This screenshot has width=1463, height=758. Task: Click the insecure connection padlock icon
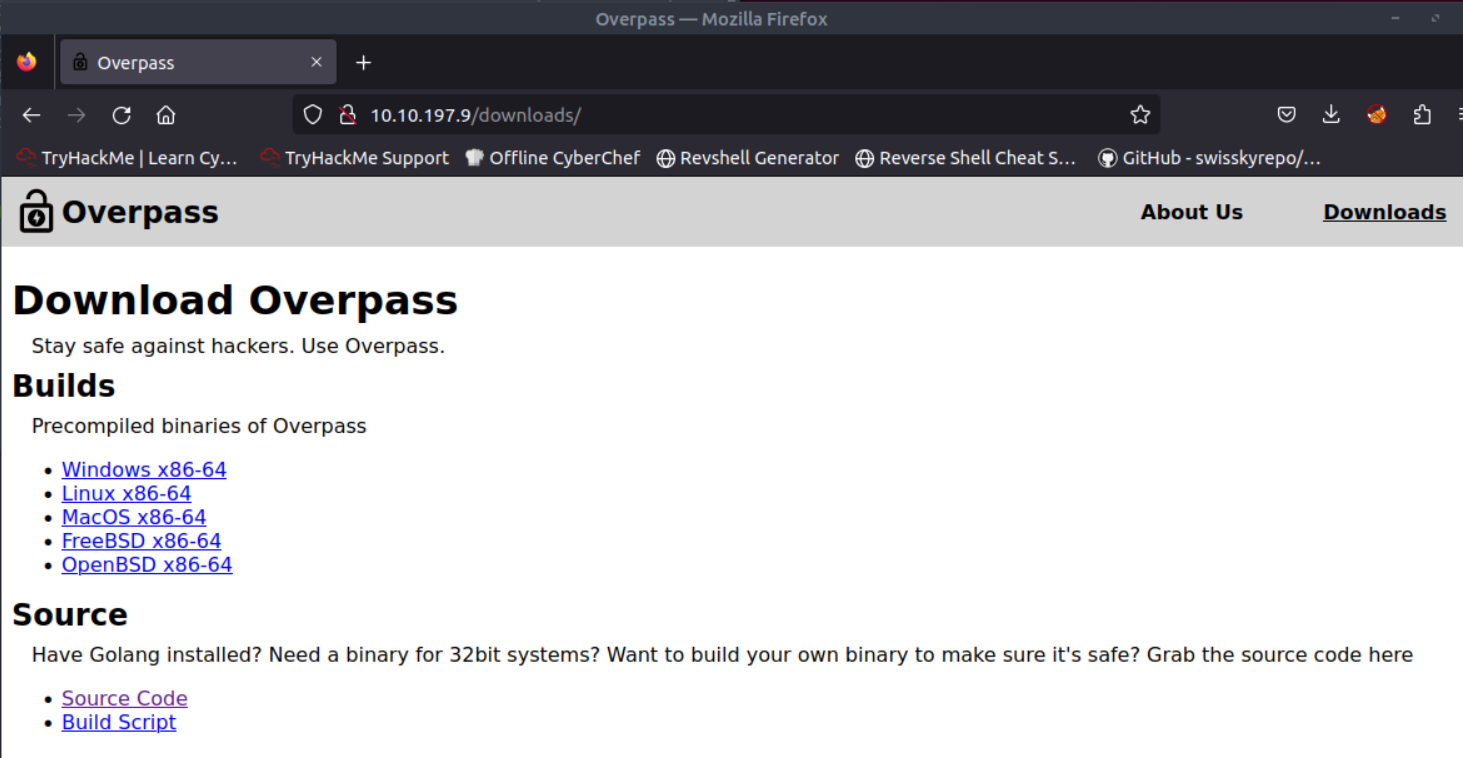tap(347, 115)
